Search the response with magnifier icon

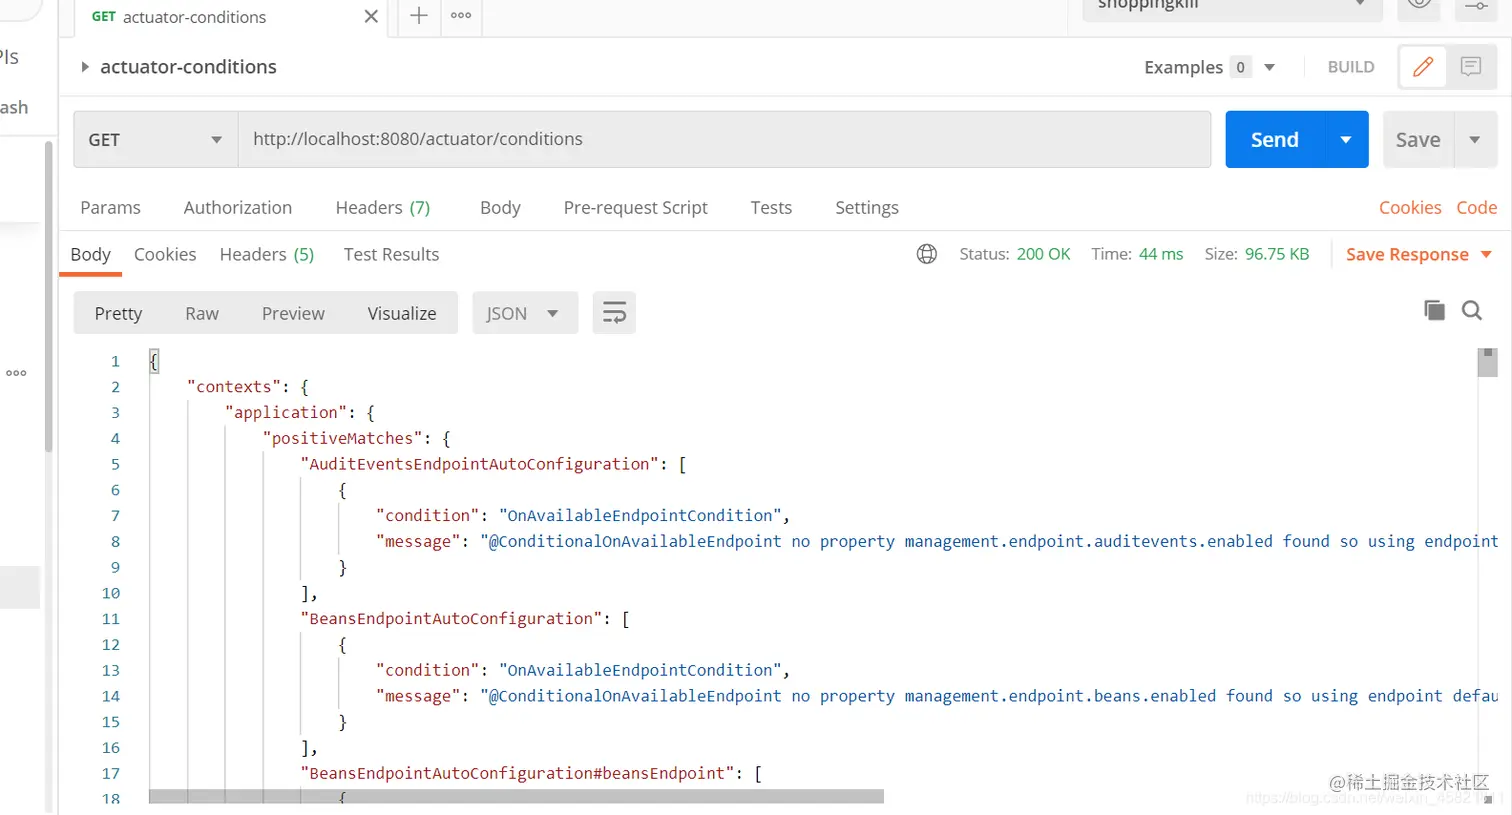pos(1472,310)
